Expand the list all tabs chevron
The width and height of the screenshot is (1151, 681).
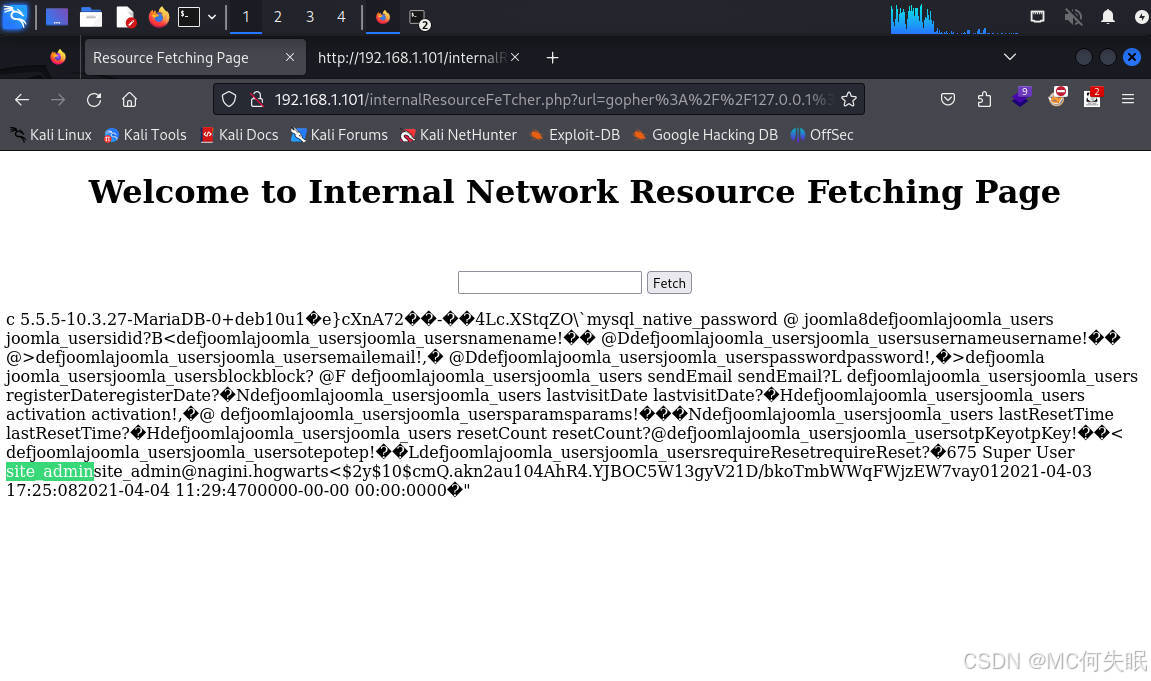[x=1010, y=57]
